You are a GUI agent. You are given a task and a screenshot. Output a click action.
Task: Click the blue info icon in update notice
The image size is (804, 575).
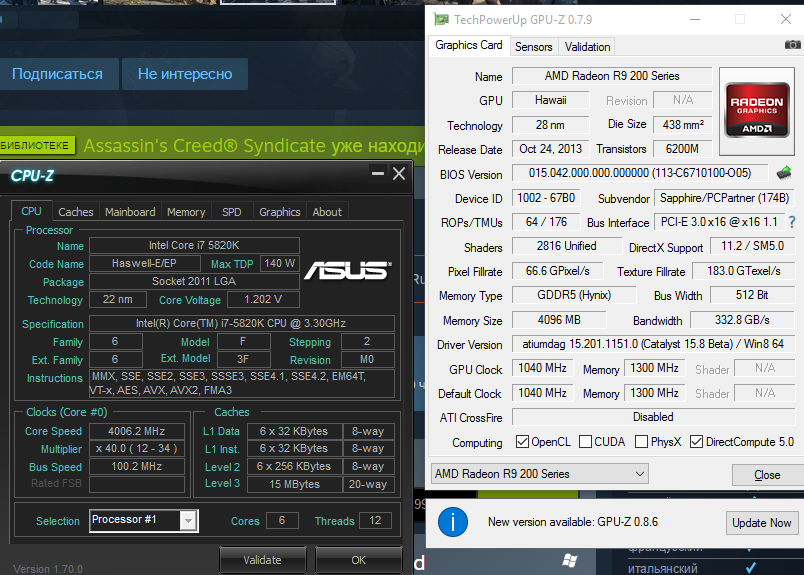click(453, 522)
